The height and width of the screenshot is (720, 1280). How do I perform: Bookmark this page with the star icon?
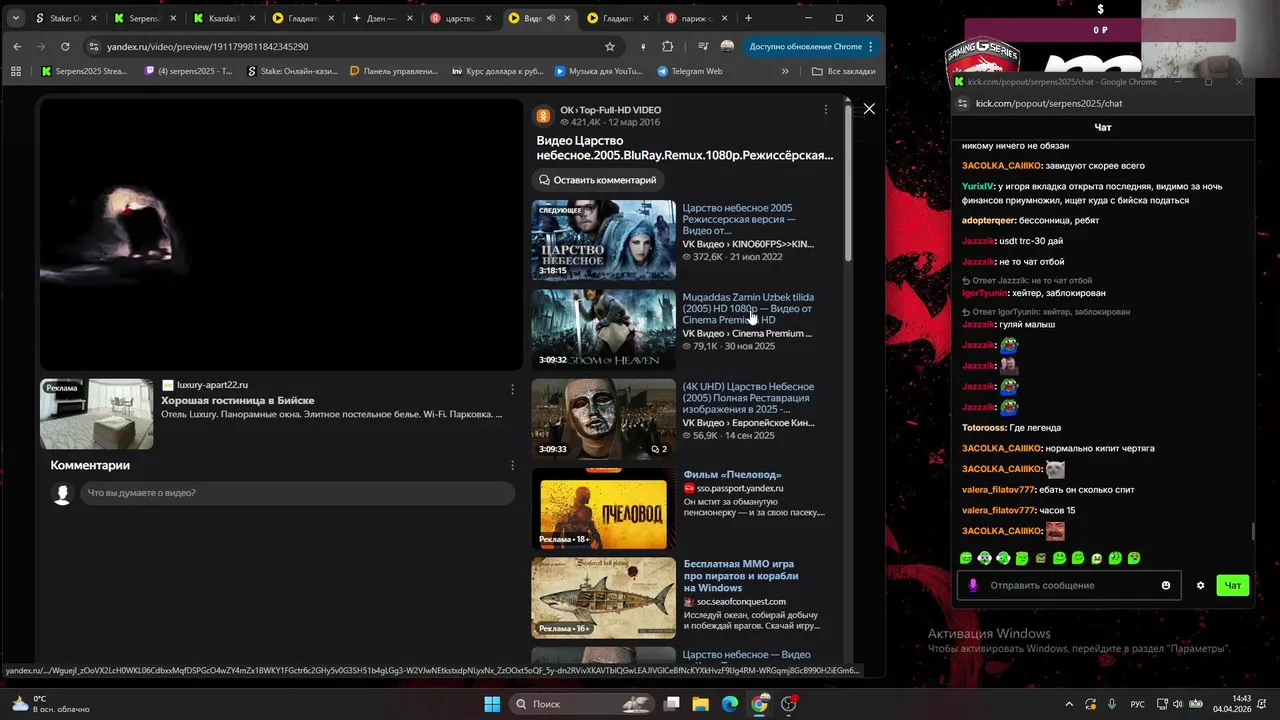[x=610, y=46]
